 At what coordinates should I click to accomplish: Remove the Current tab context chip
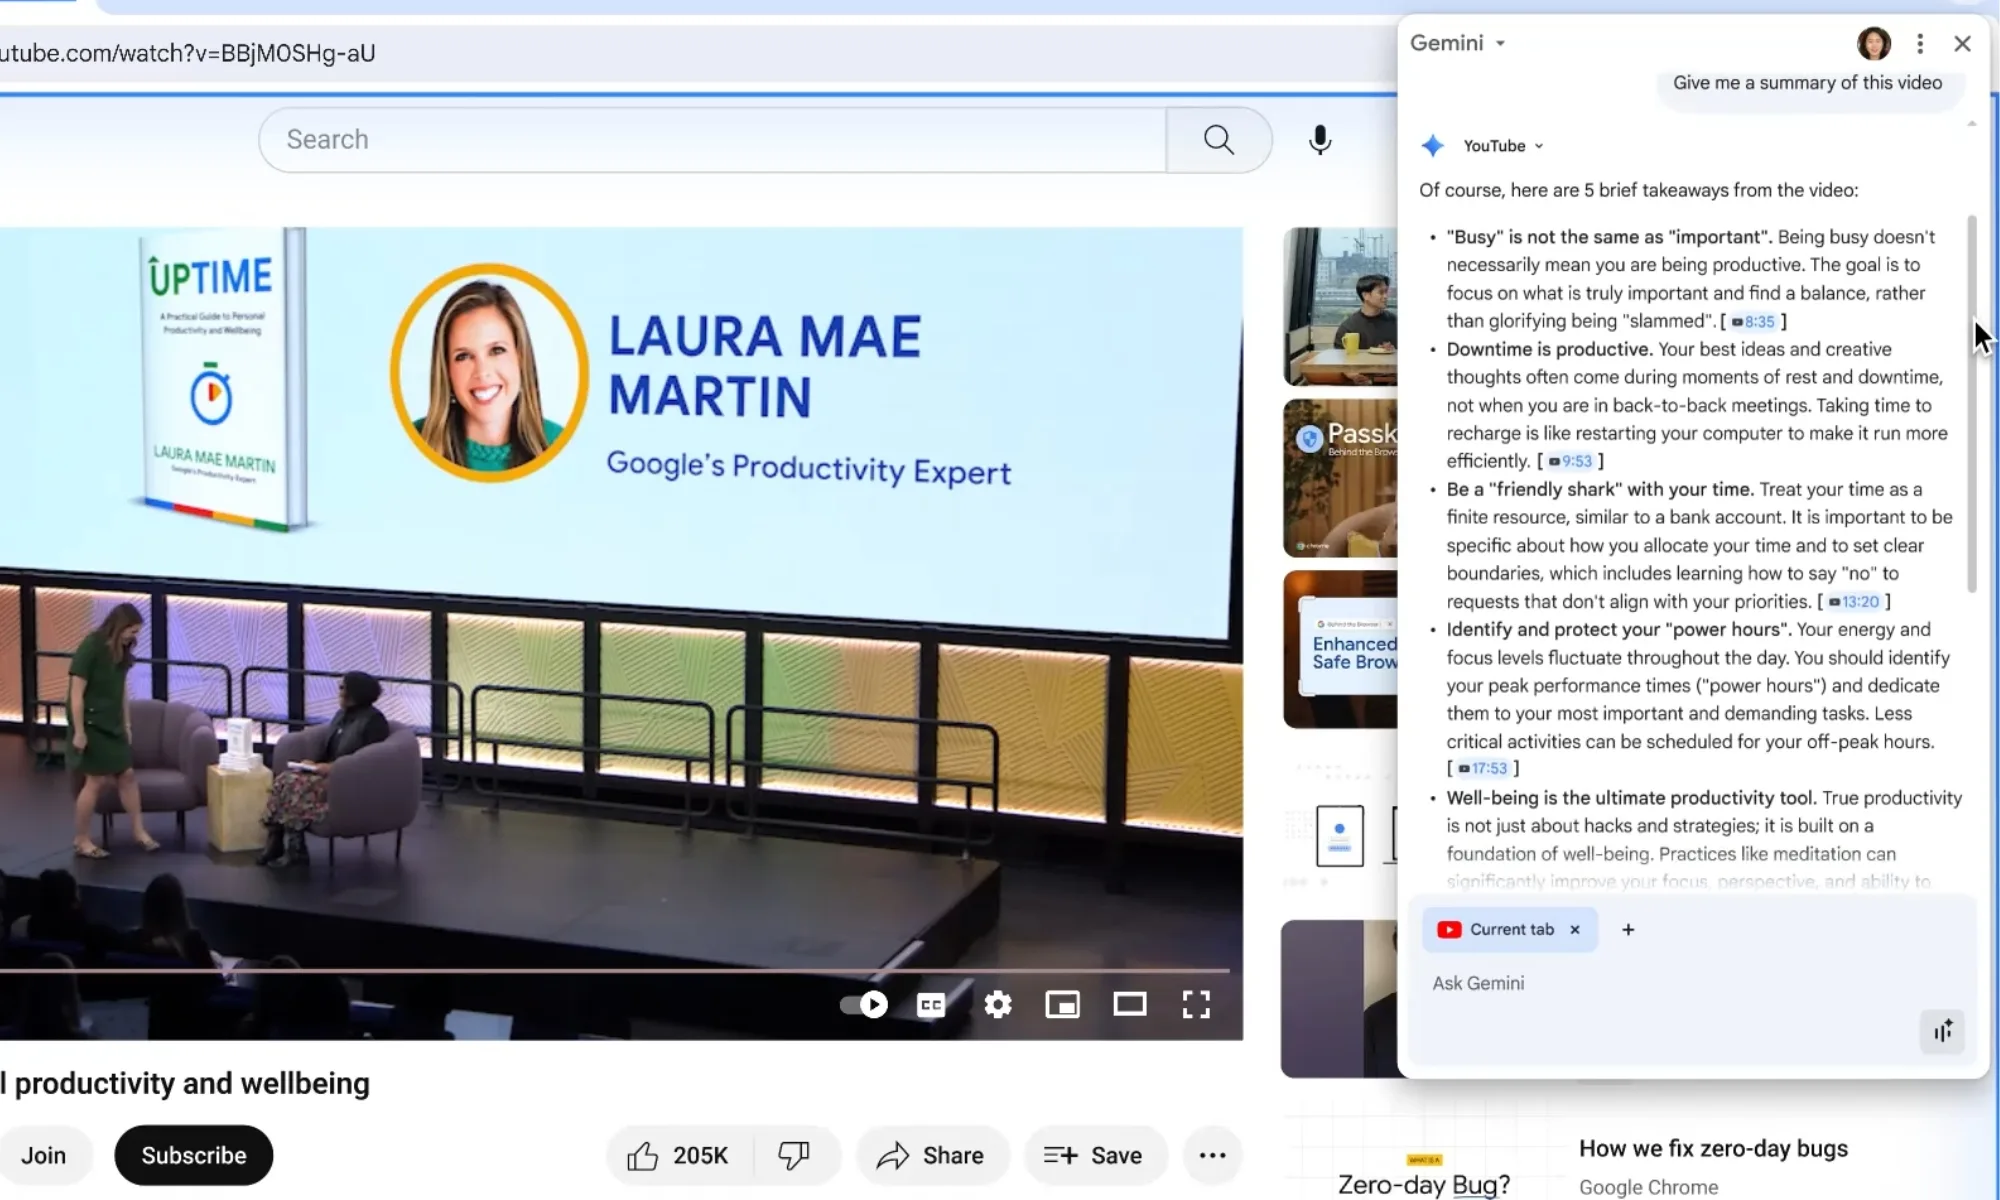coord(1574,929)
